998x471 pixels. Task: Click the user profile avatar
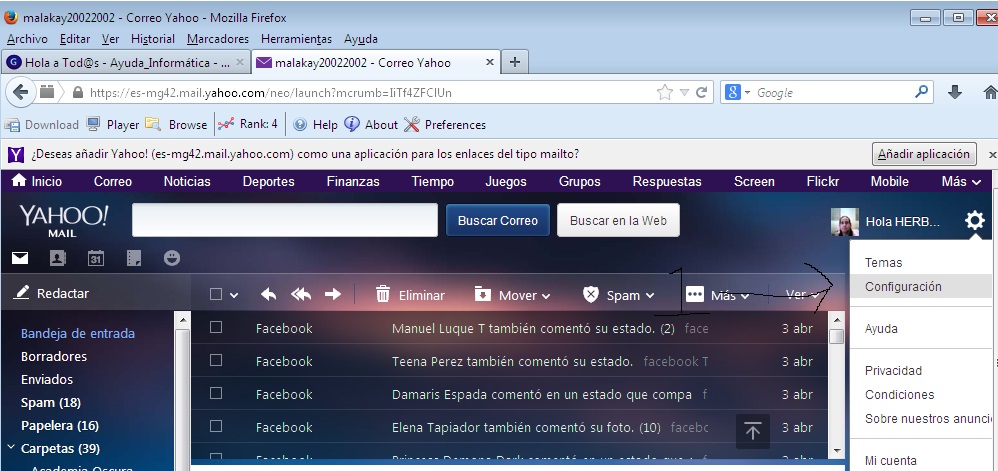tap(844, 221)
